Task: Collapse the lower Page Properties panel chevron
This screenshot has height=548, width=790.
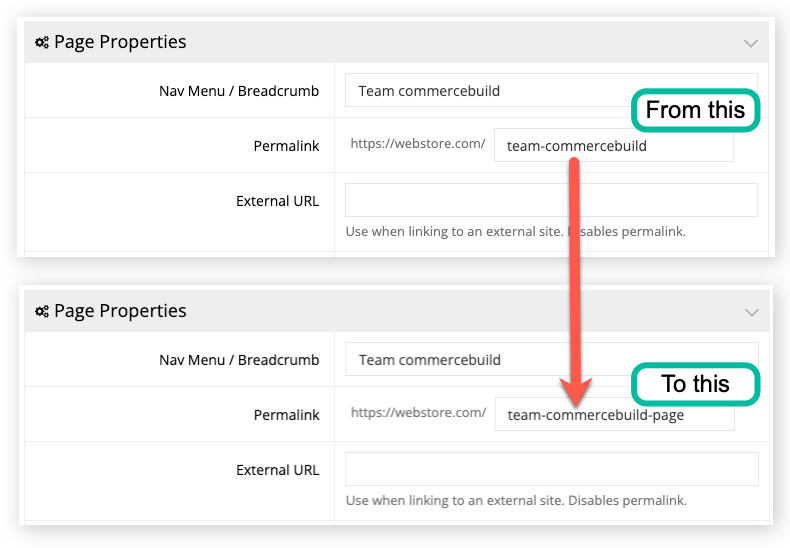Action: (x=751, y=312)
